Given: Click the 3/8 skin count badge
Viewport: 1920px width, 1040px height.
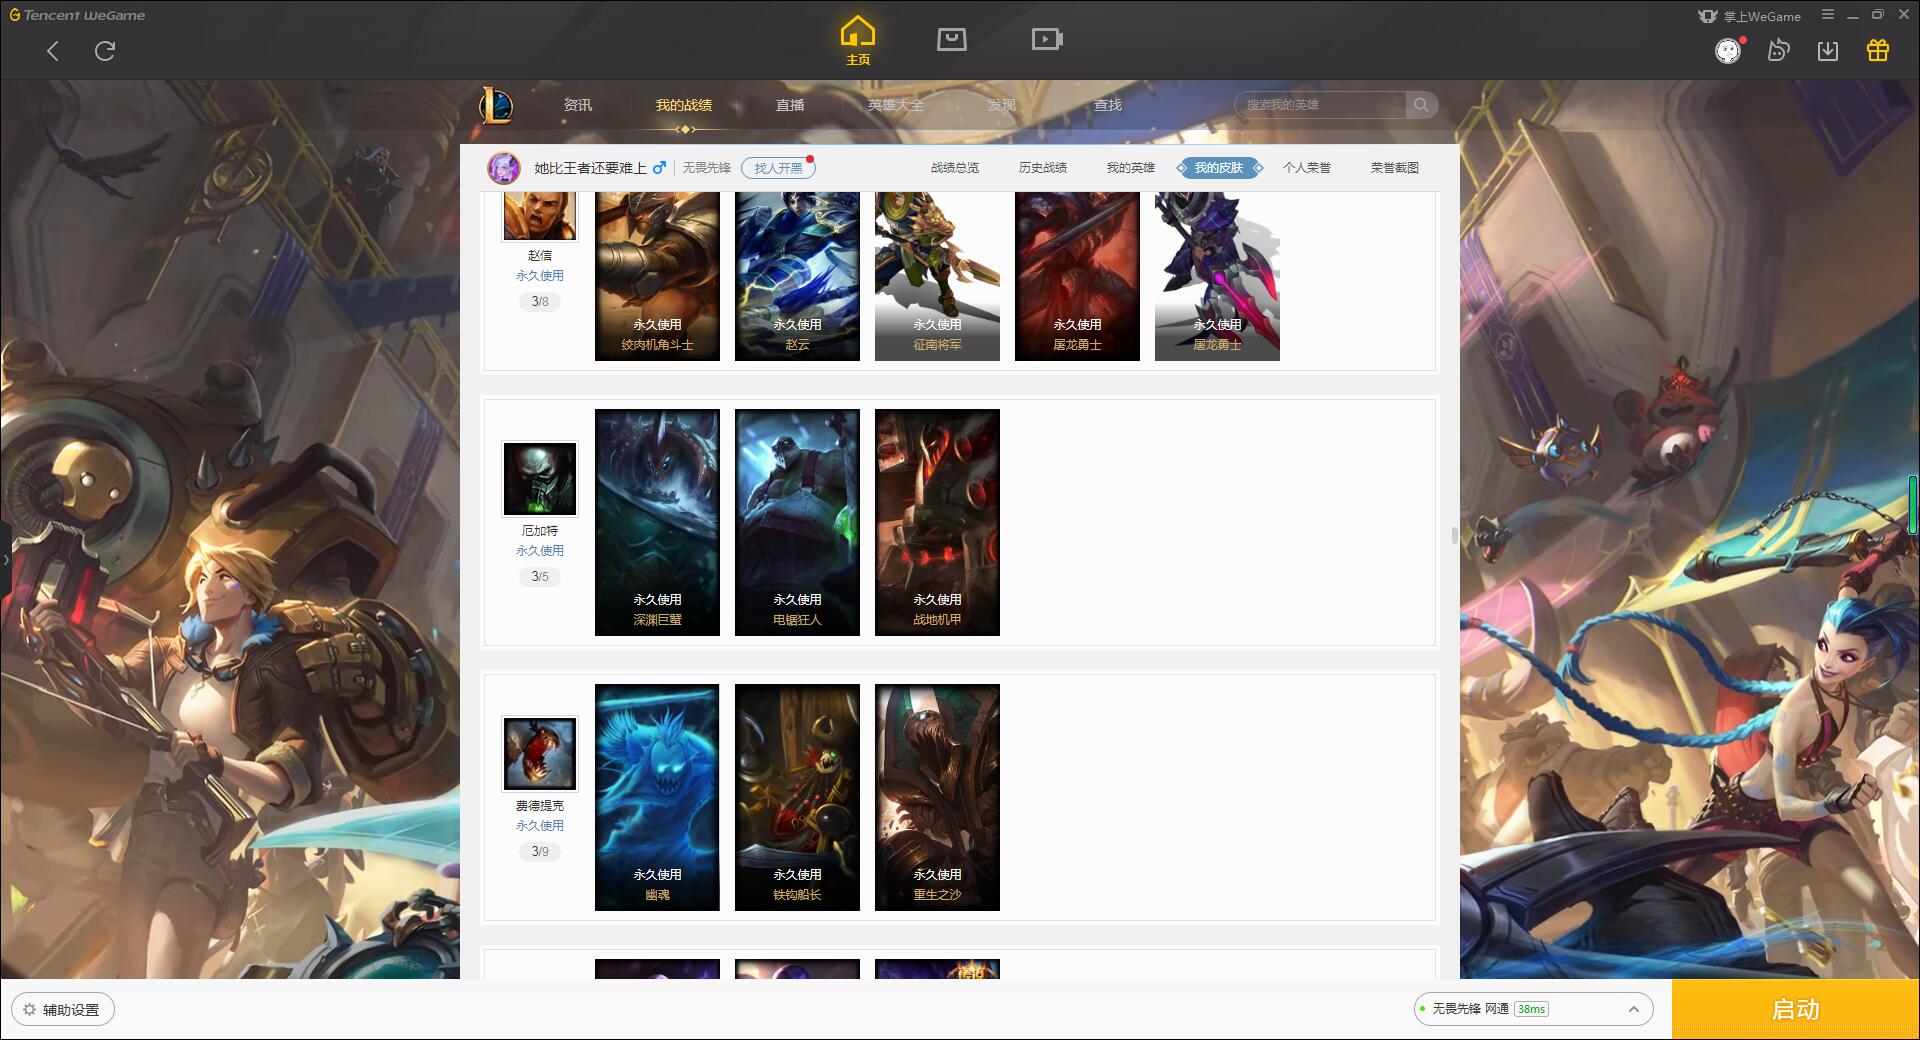Looking at the screenshot, I should (540, 301).
